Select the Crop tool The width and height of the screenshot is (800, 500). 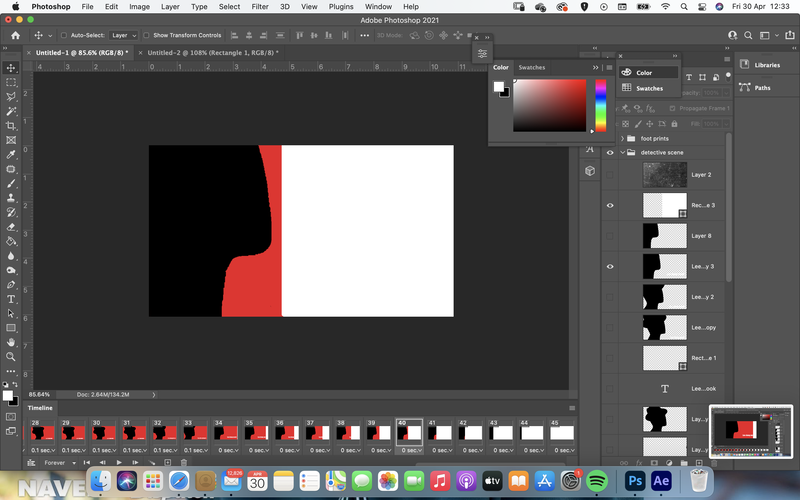click(x=11, y=126)
